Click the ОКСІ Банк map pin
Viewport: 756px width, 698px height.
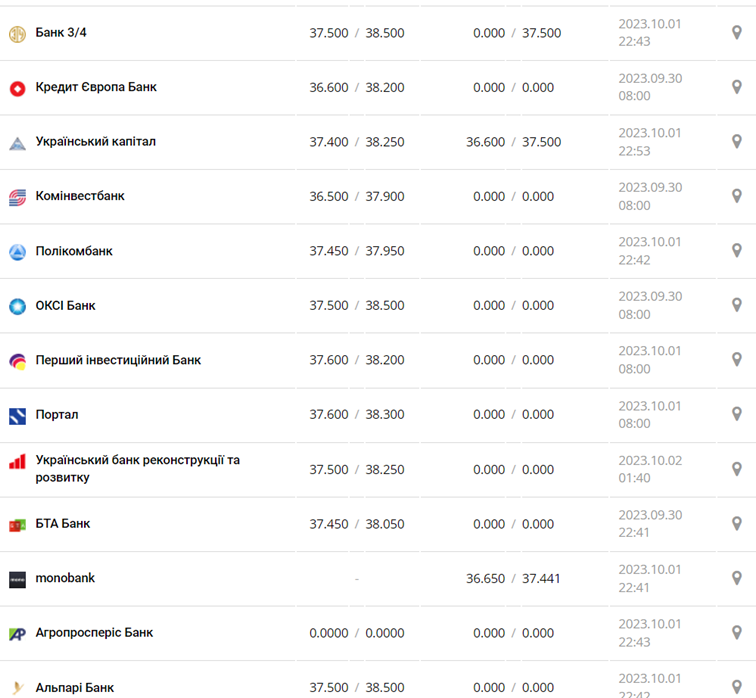click(x=737, y=306)
